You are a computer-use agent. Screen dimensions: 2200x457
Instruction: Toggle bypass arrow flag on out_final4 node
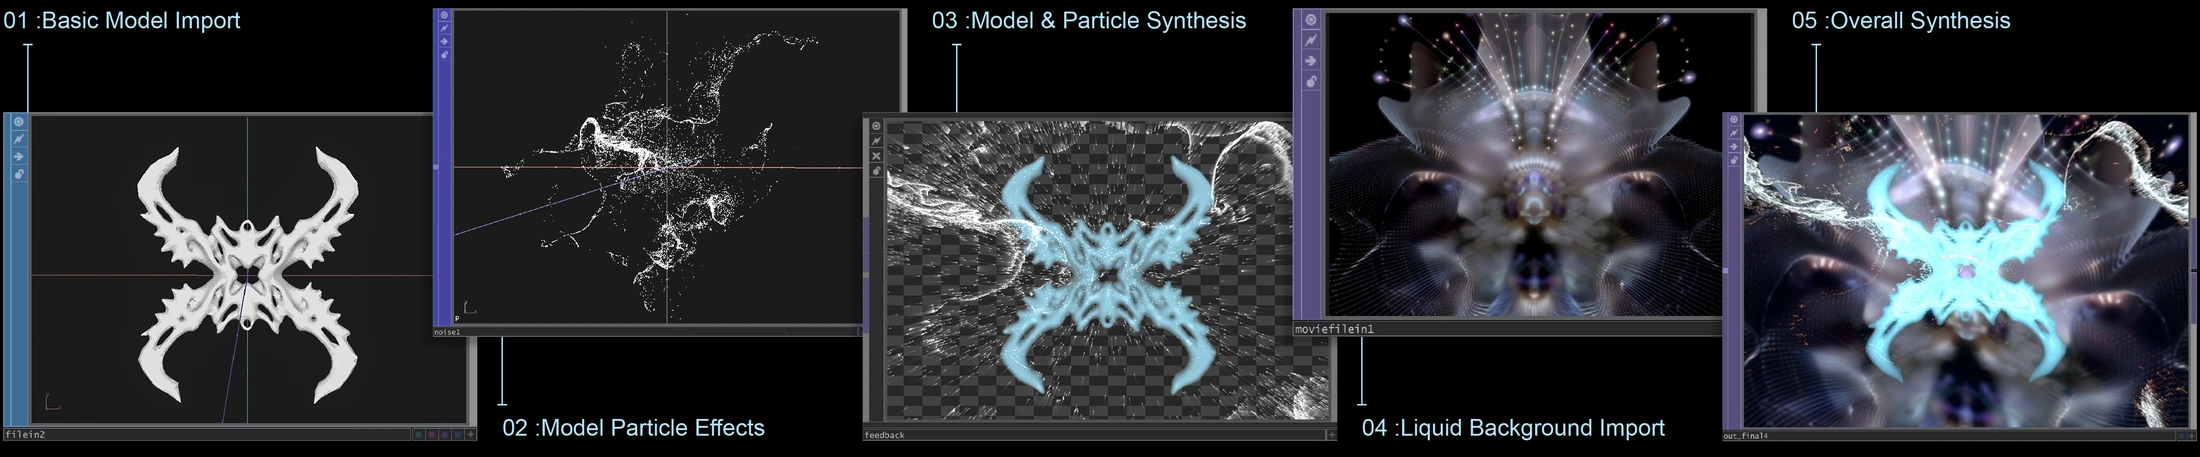coord(1733,148)
